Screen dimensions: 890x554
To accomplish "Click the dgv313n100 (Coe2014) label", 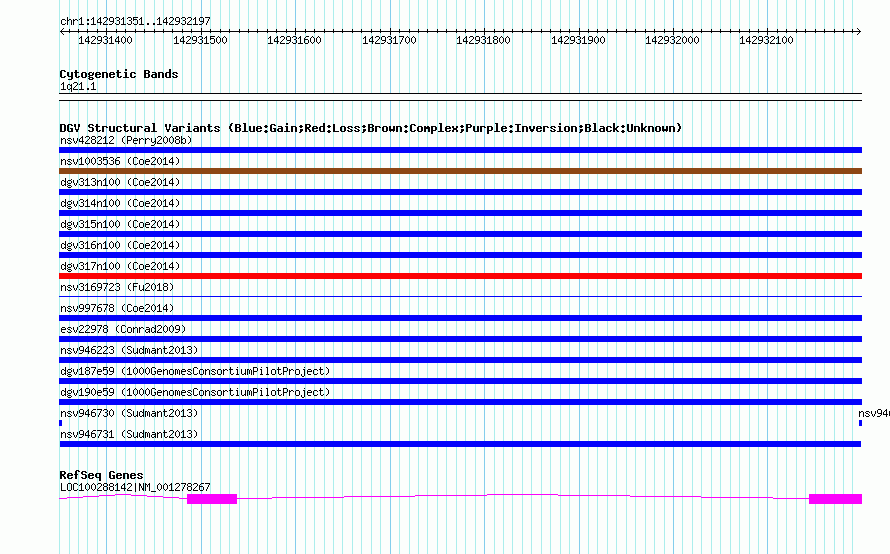I will point(120,182).
